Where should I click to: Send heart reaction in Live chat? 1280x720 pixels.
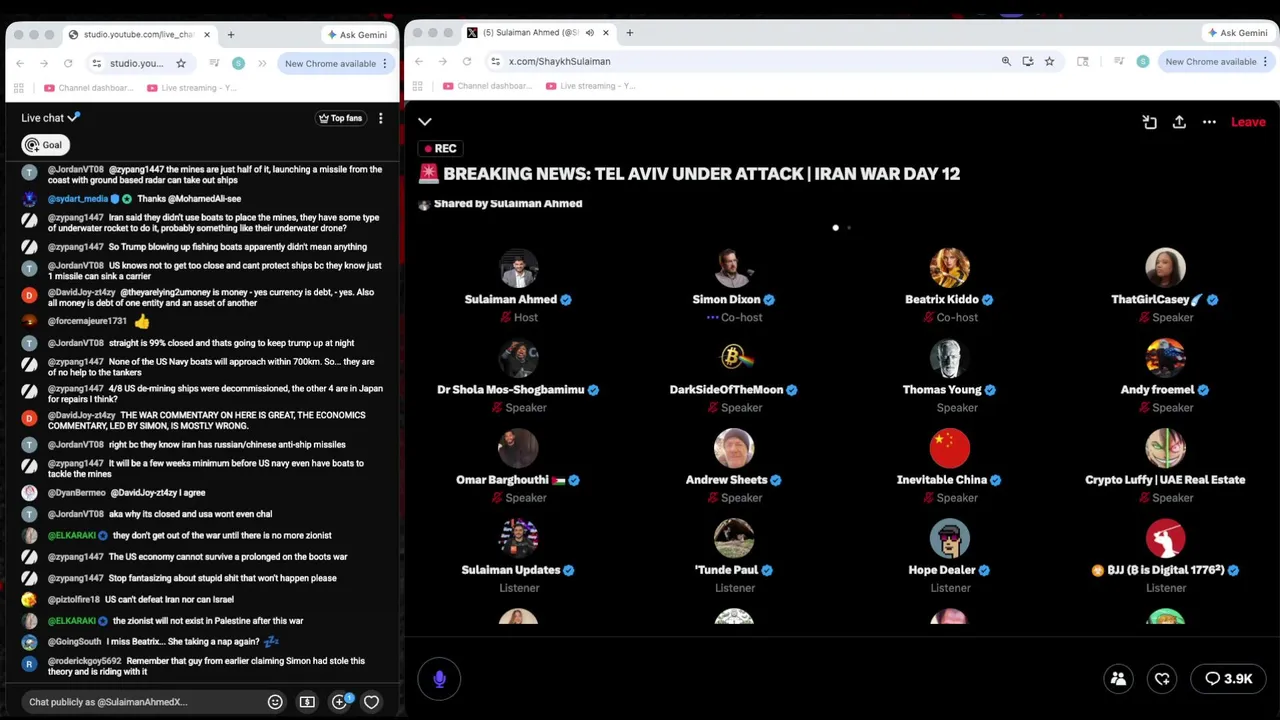pyautogui.click(x=371, y=702)
